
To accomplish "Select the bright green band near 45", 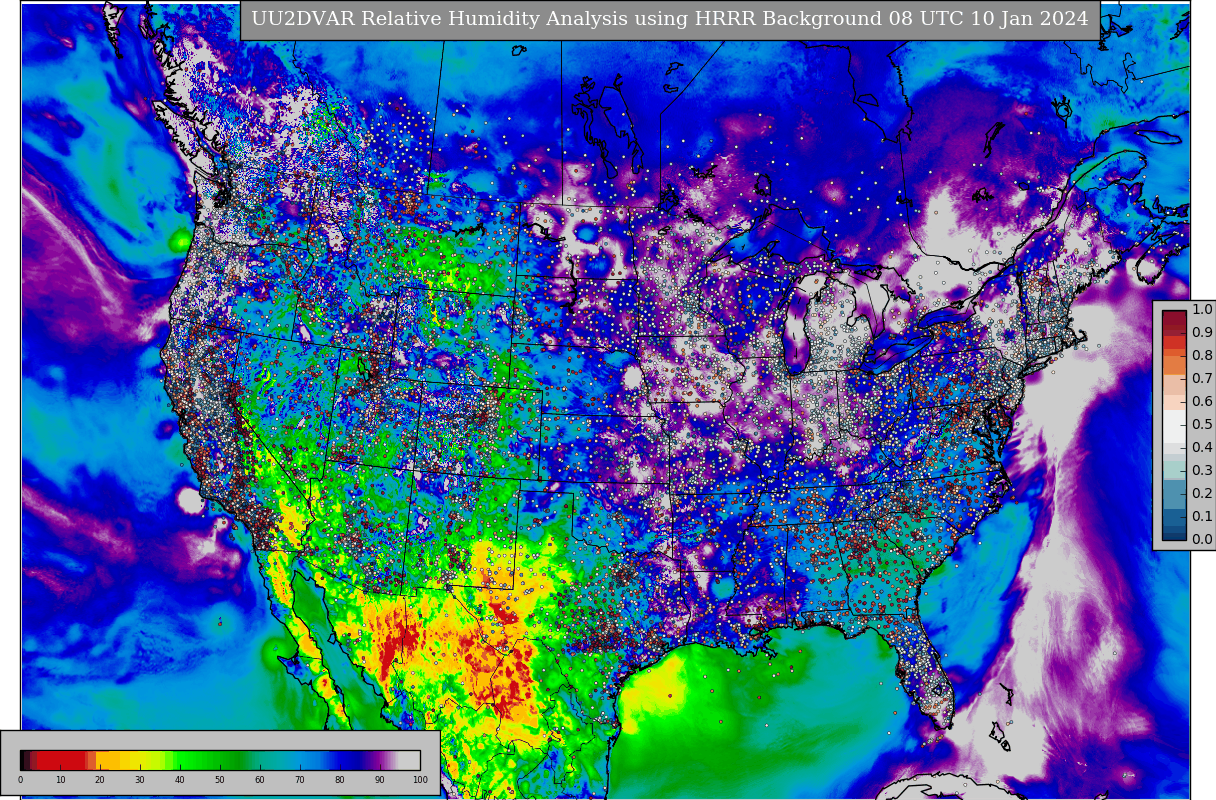I will pyautogui.click(x=200, y=760).
